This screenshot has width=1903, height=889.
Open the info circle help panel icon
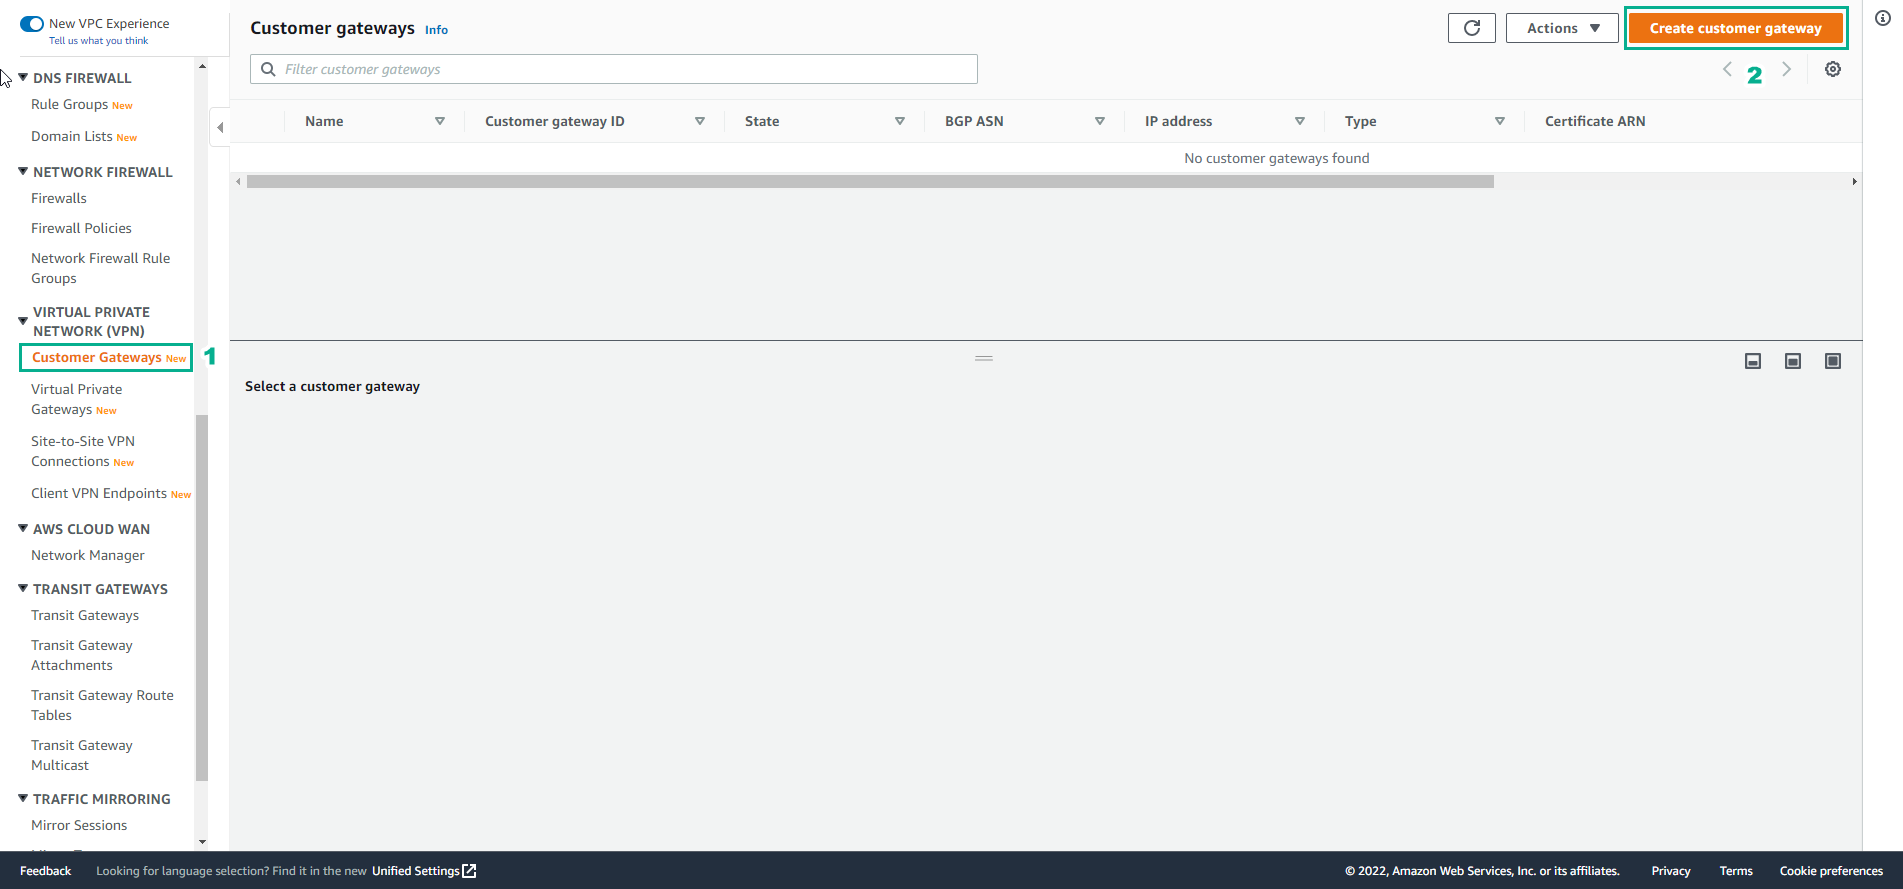1883,18
